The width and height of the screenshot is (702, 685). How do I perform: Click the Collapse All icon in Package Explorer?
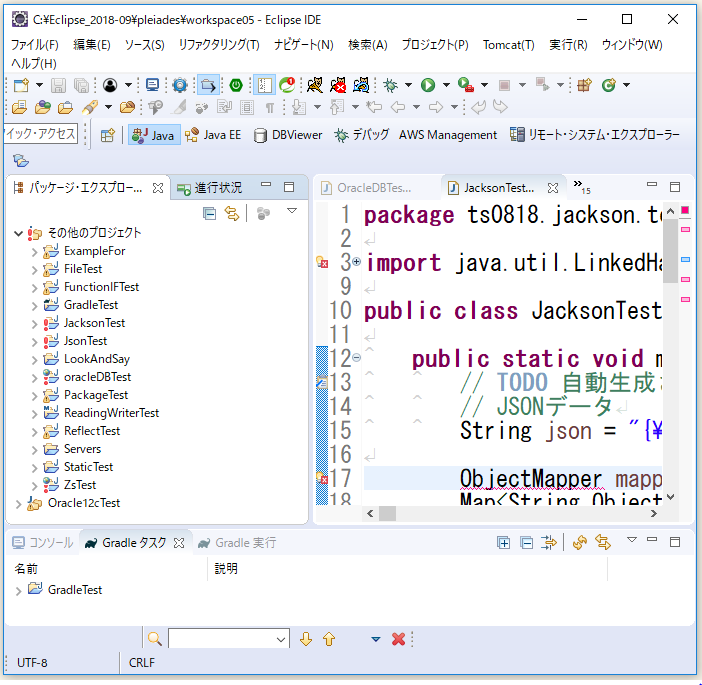click(x=209, y=214)
